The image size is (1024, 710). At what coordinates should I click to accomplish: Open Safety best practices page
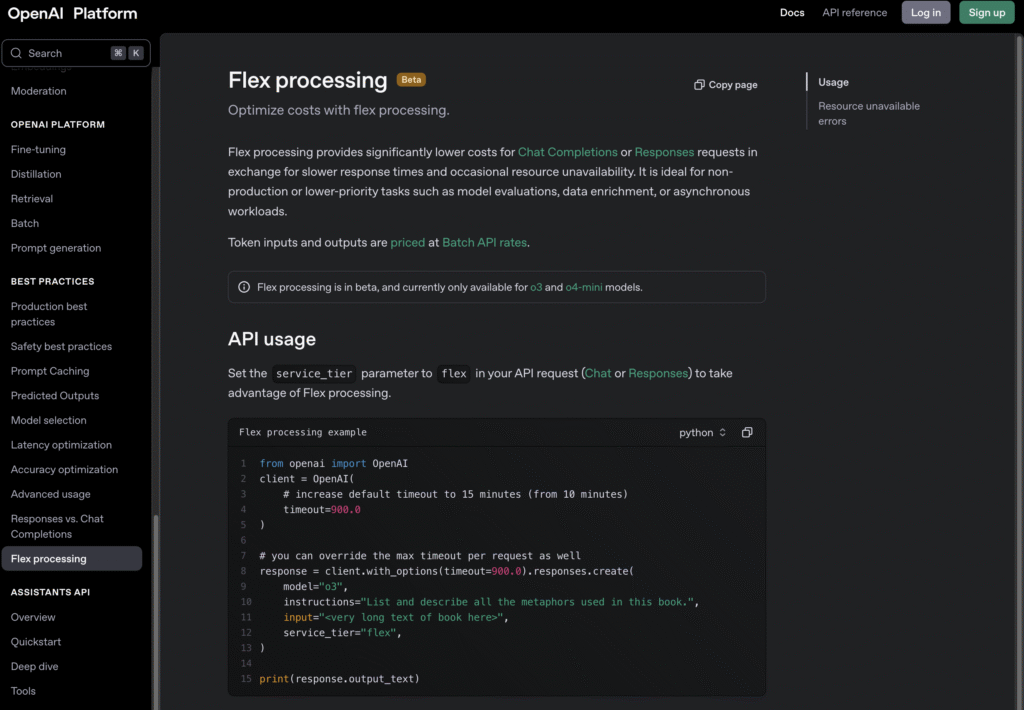(x=61, y=346)
